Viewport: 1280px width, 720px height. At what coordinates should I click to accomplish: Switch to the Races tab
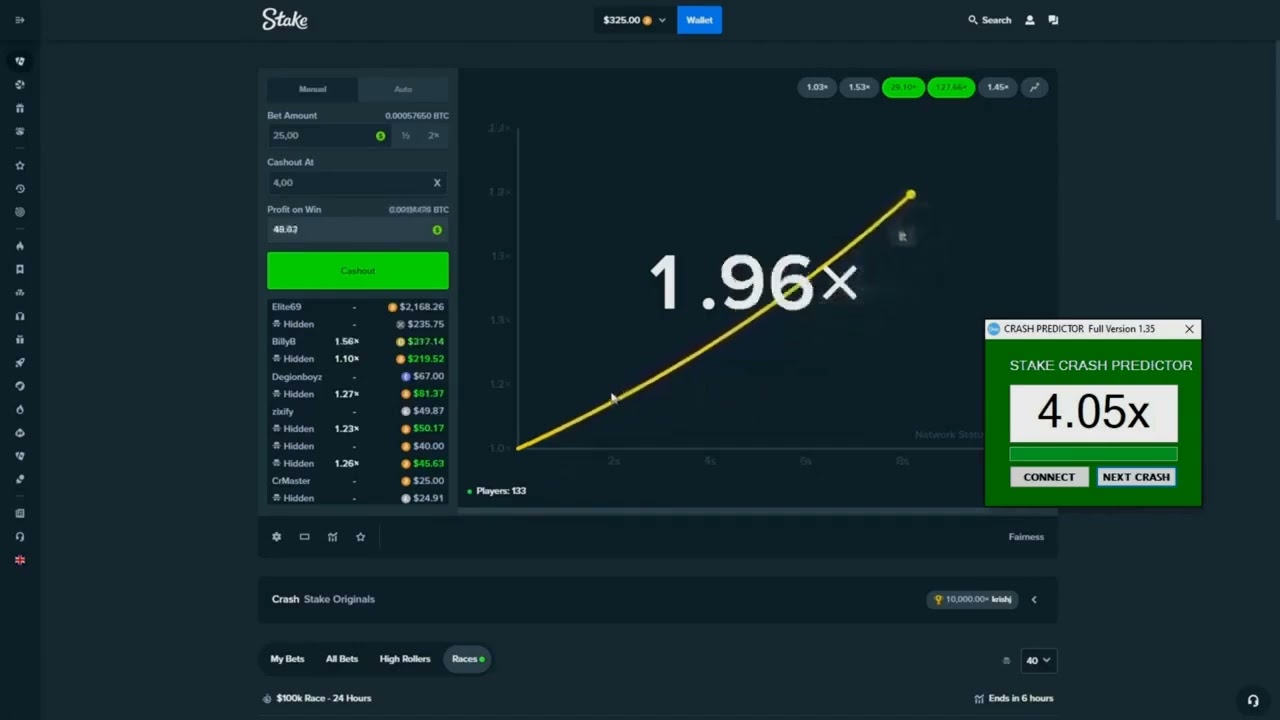point(468,659)
